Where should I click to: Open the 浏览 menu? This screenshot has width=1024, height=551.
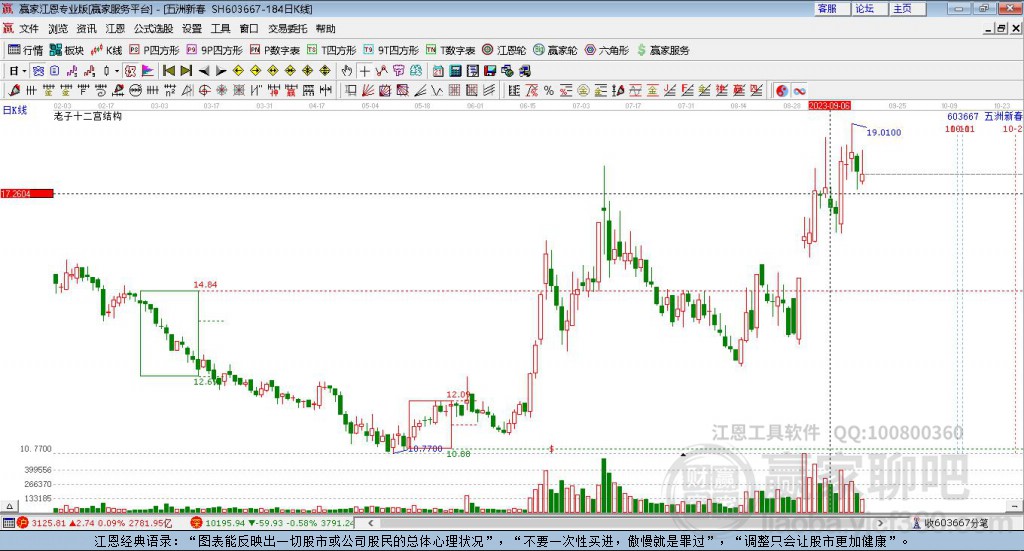(57, 29)
